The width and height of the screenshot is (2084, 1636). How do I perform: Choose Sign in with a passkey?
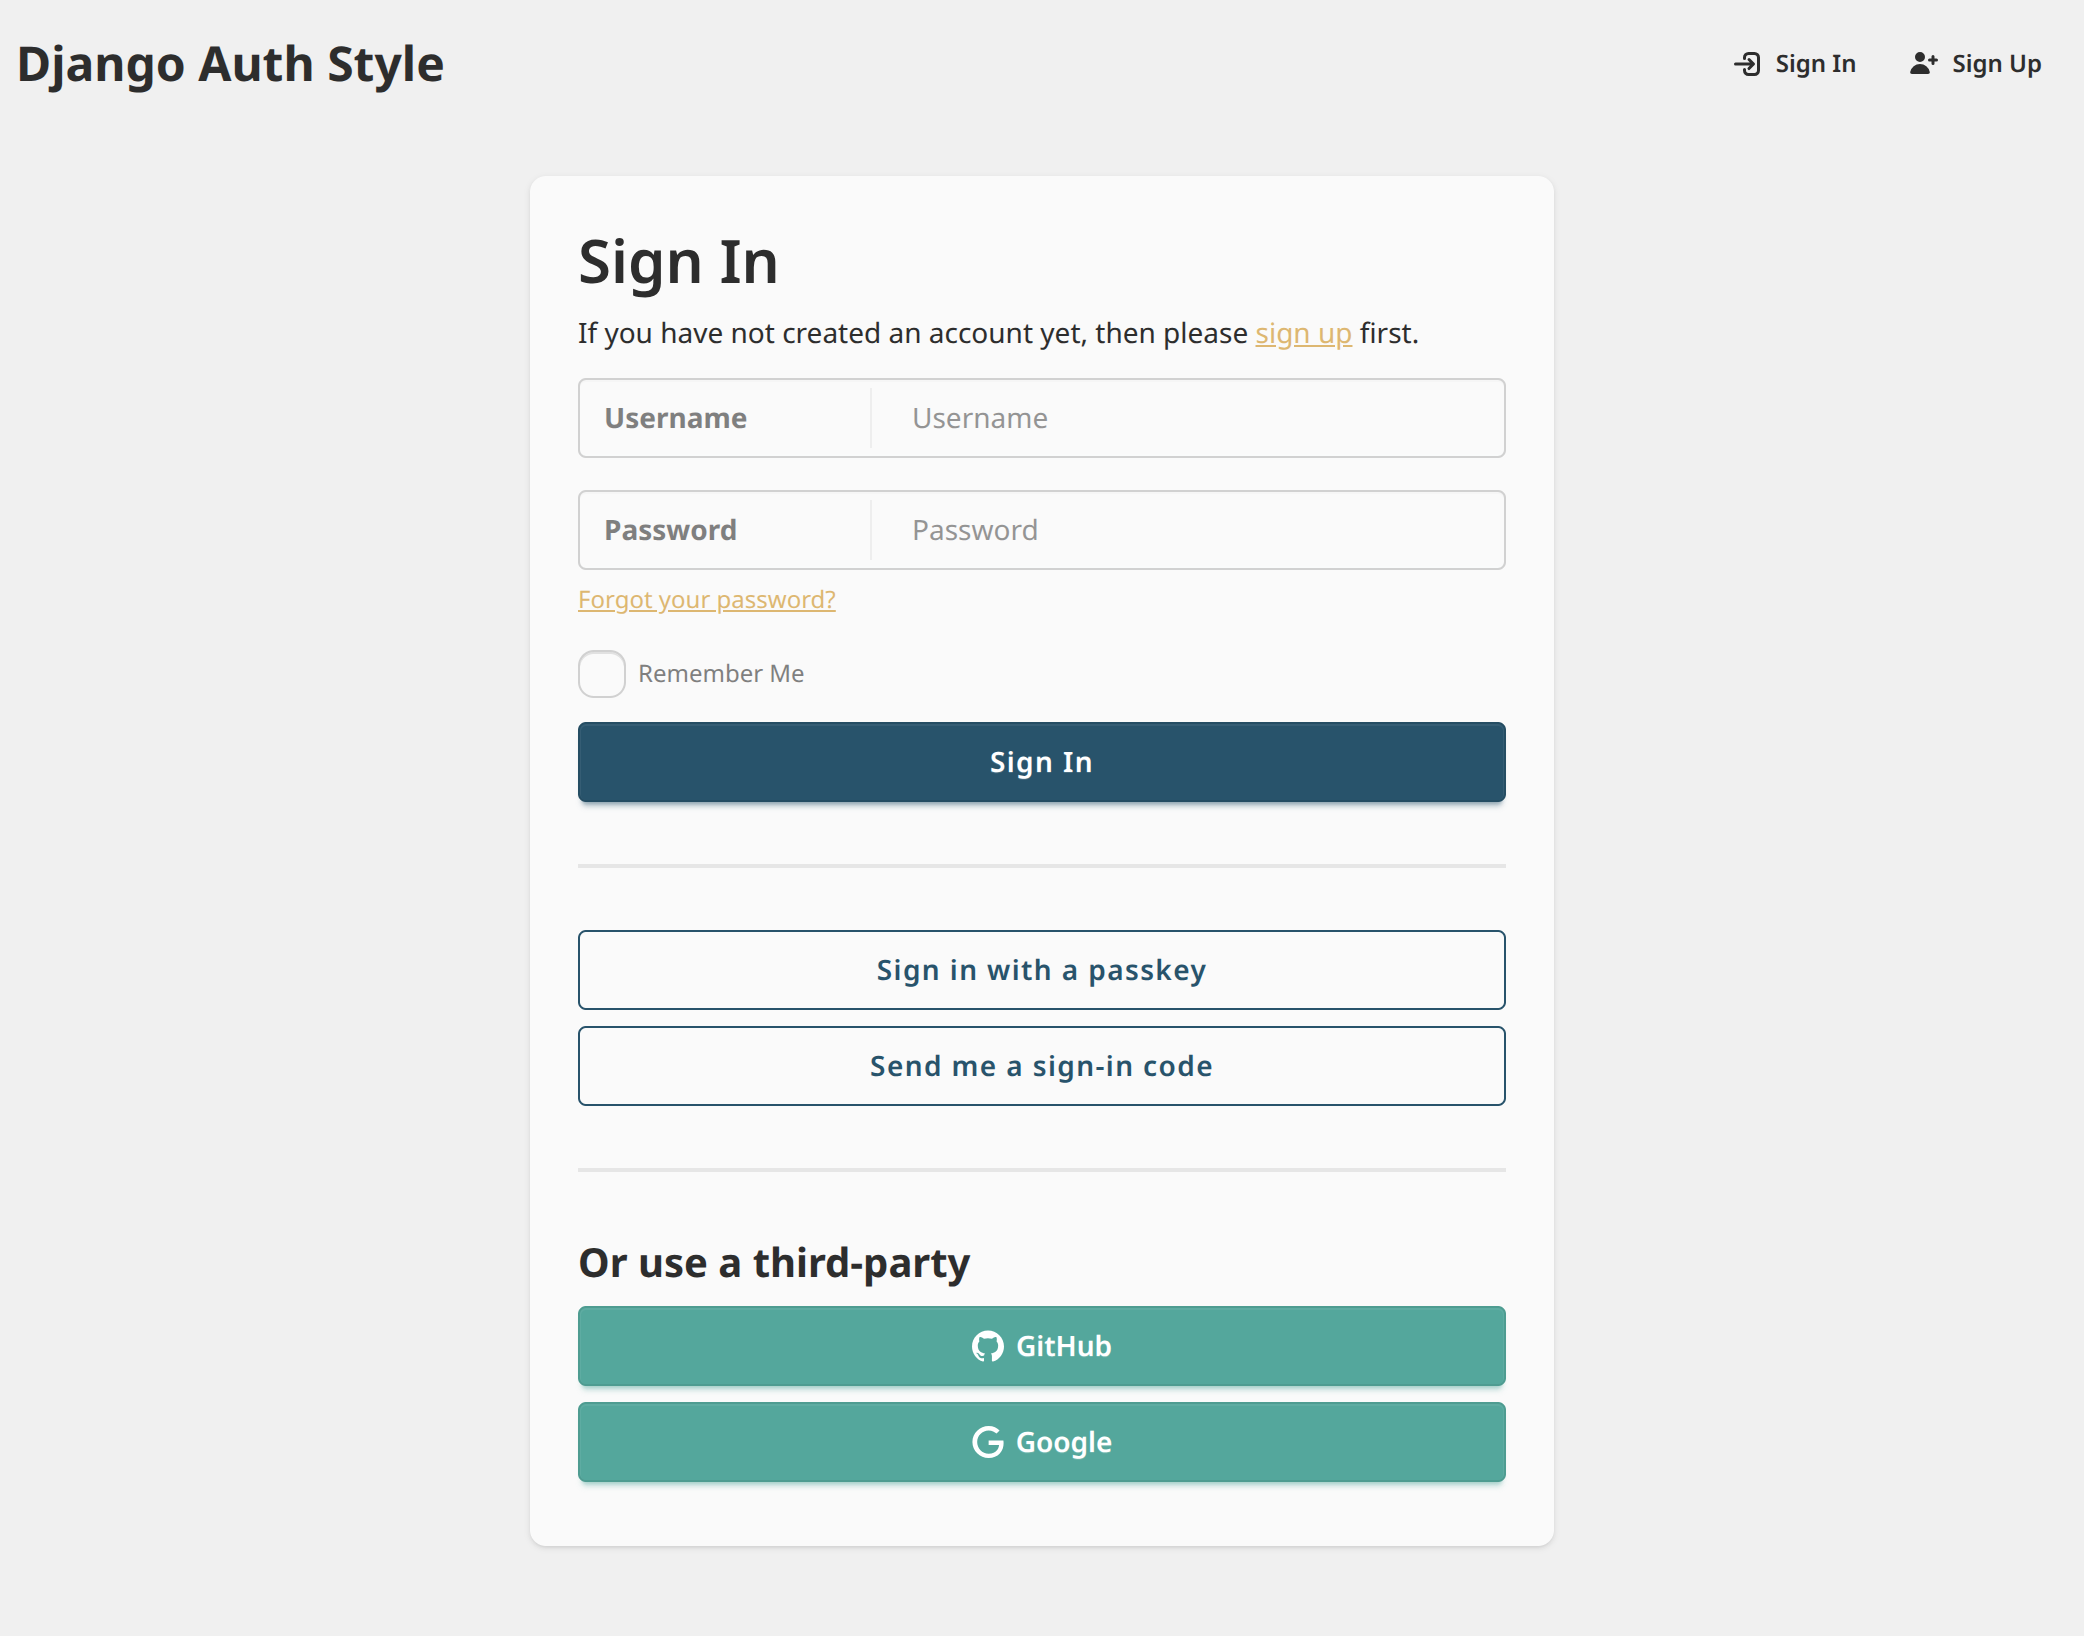tap(1041, 969)
